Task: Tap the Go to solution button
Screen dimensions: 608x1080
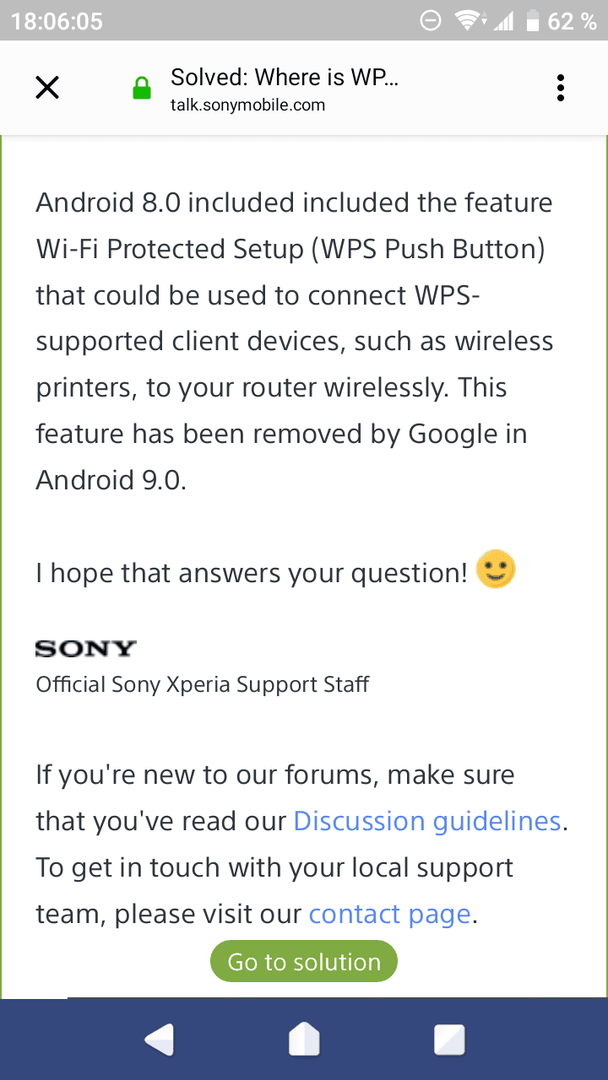Action: click(304, 962)
